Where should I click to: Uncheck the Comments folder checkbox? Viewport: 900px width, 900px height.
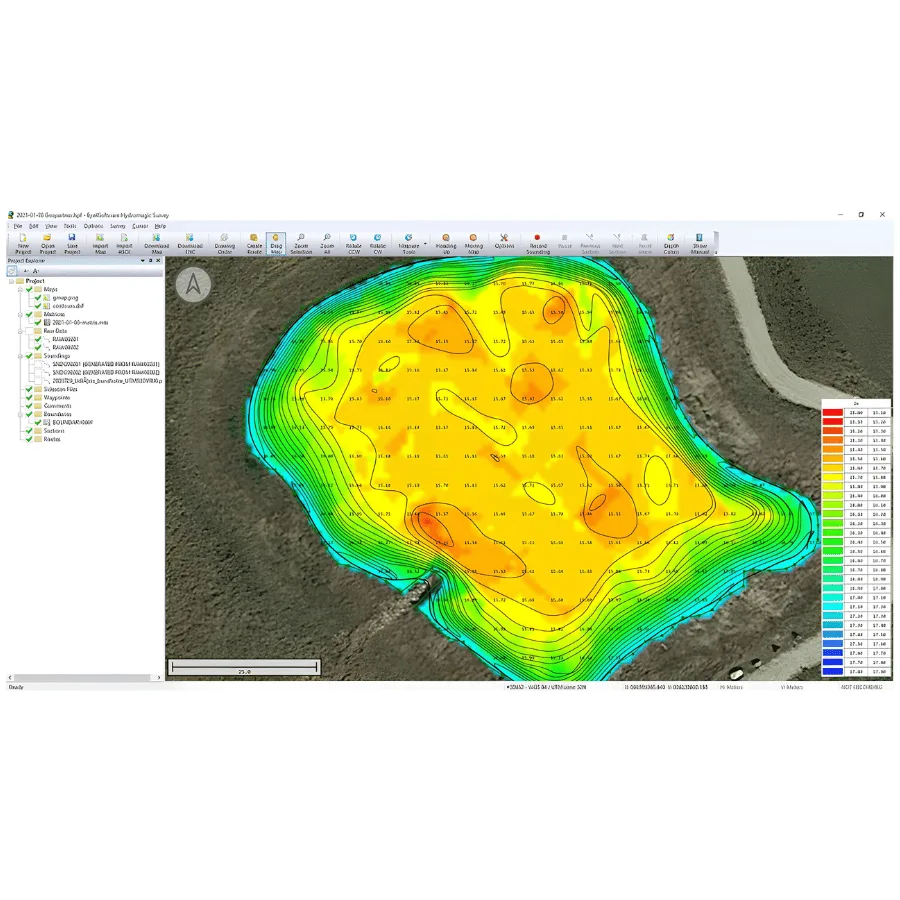29,406
